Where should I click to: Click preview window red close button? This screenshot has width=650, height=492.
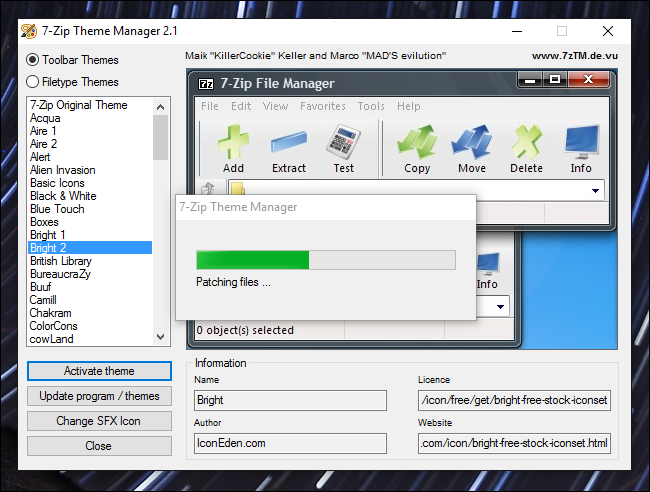pos(588,80)
